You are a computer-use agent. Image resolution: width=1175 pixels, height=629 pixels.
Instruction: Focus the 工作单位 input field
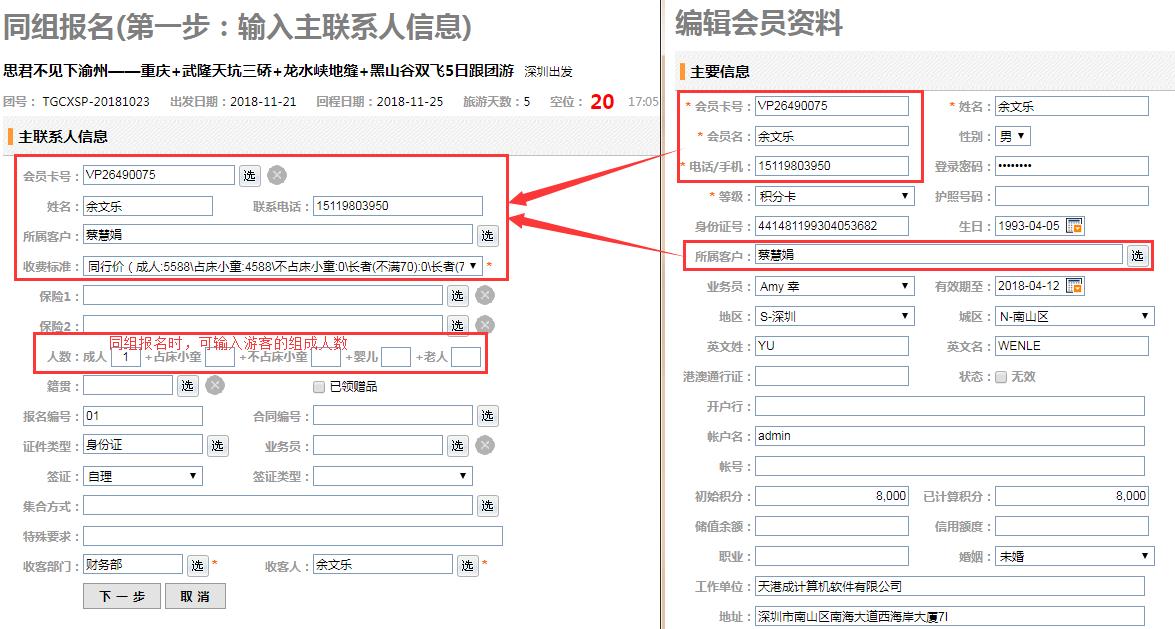pos(949,586)
